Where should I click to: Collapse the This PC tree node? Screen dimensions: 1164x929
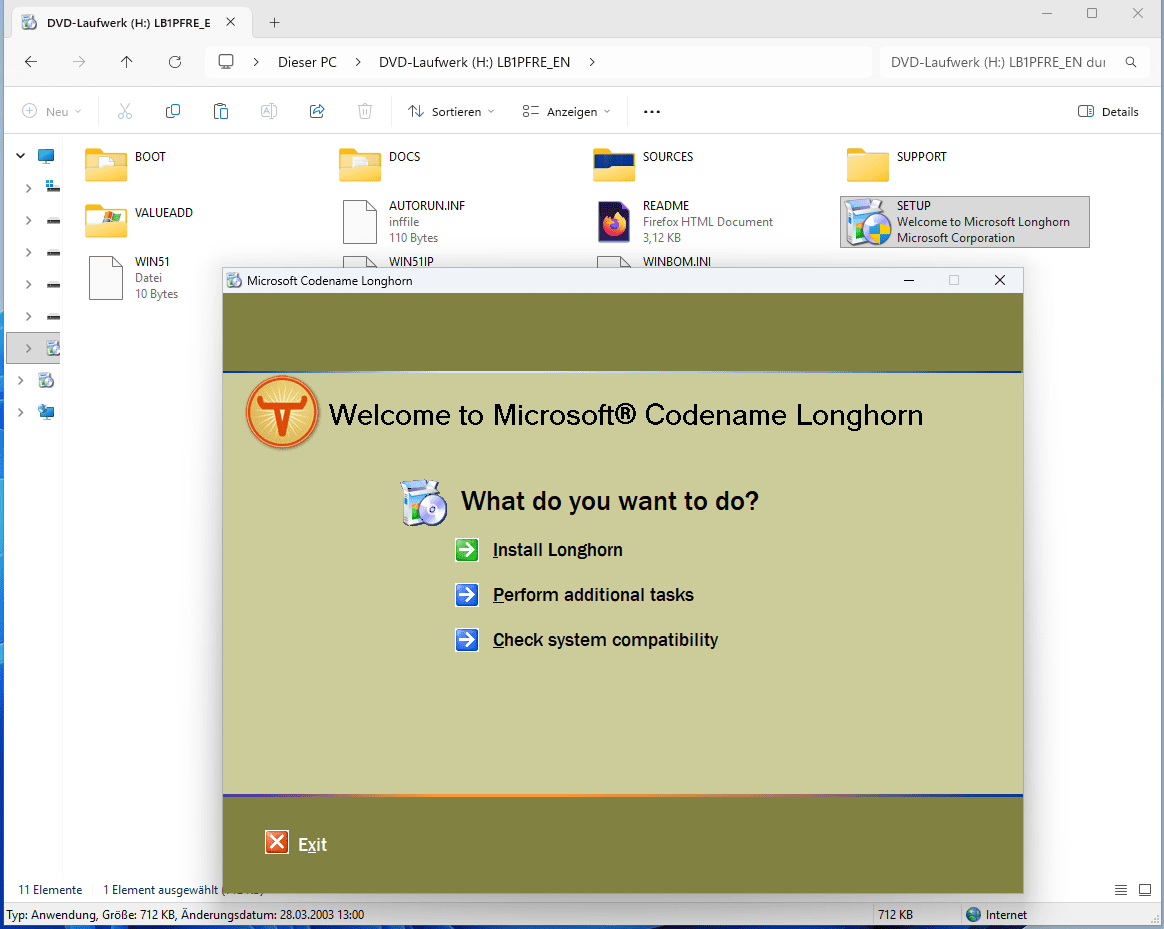pyautogui.click(x=21, y=156)
